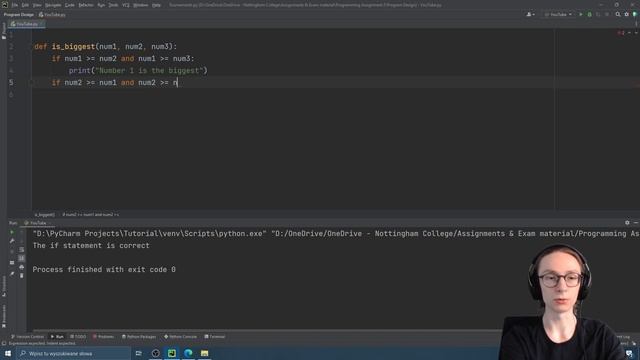Open Run panel settings gear

click(627, 222)
